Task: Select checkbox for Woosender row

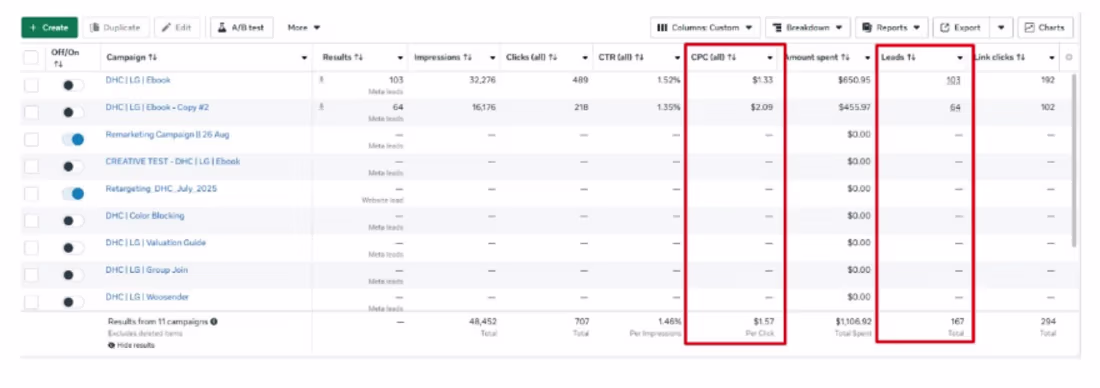Action: point(32,302)
